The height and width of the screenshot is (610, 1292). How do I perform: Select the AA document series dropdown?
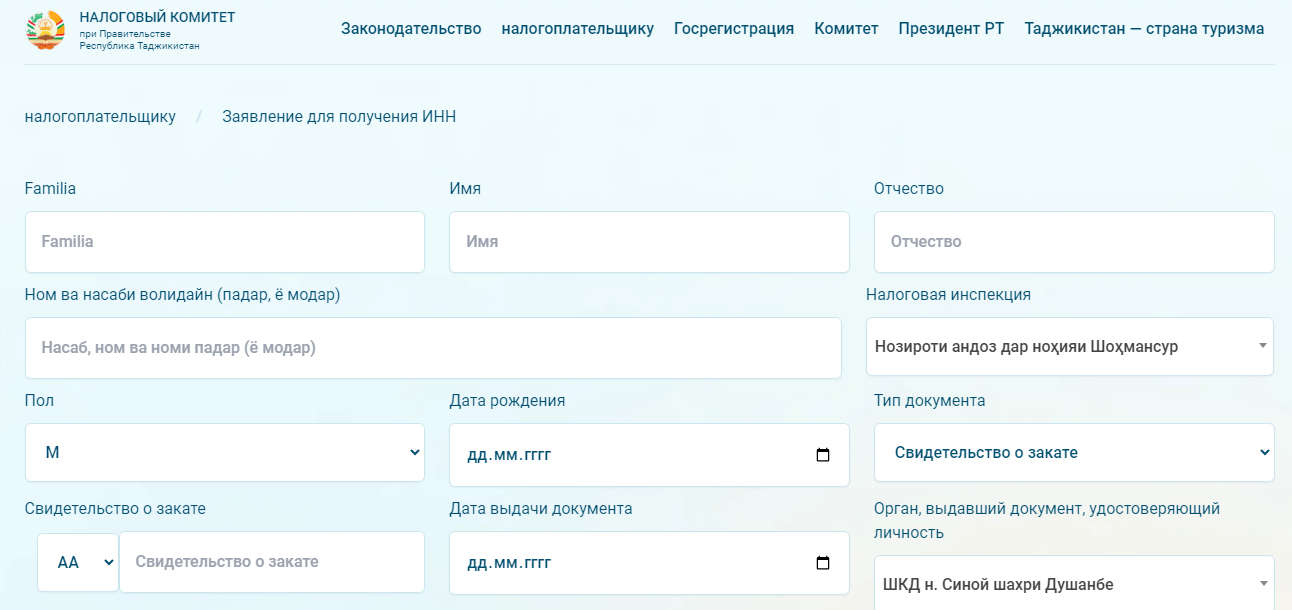click(78, 562)
